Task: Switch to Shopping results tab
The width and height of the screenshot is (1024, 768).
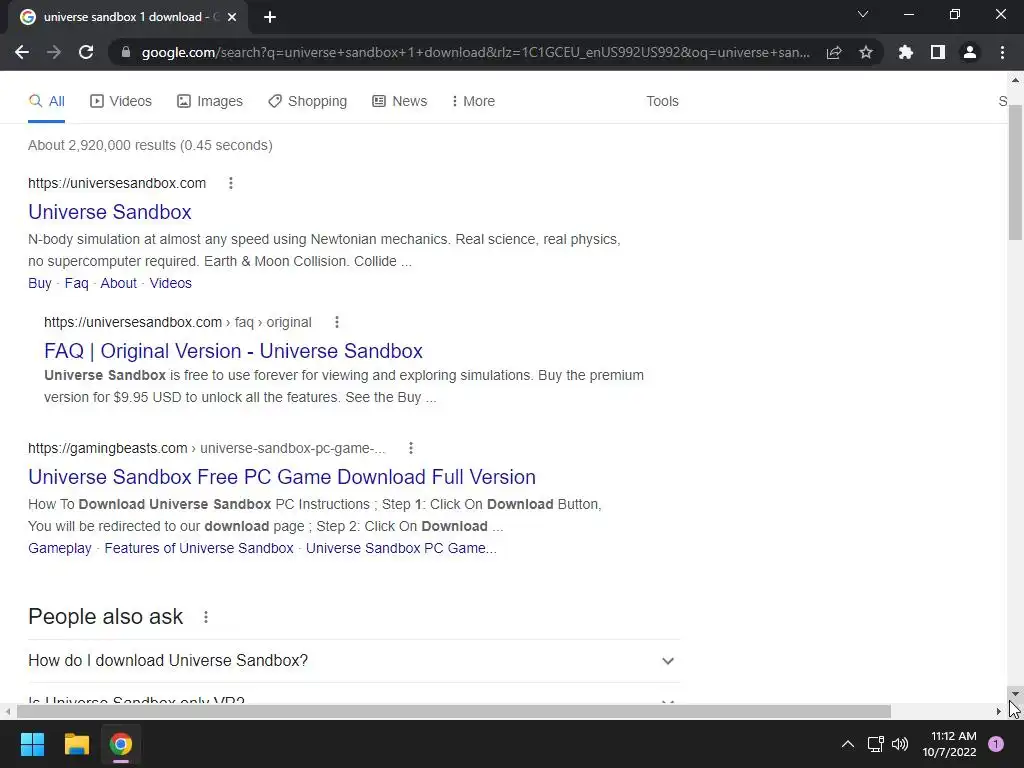Action: point(308,101)
